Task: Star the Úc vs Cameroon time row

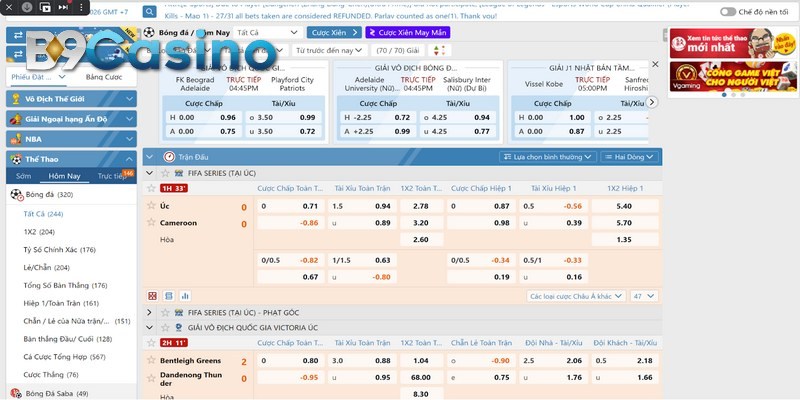Action: 151,188
